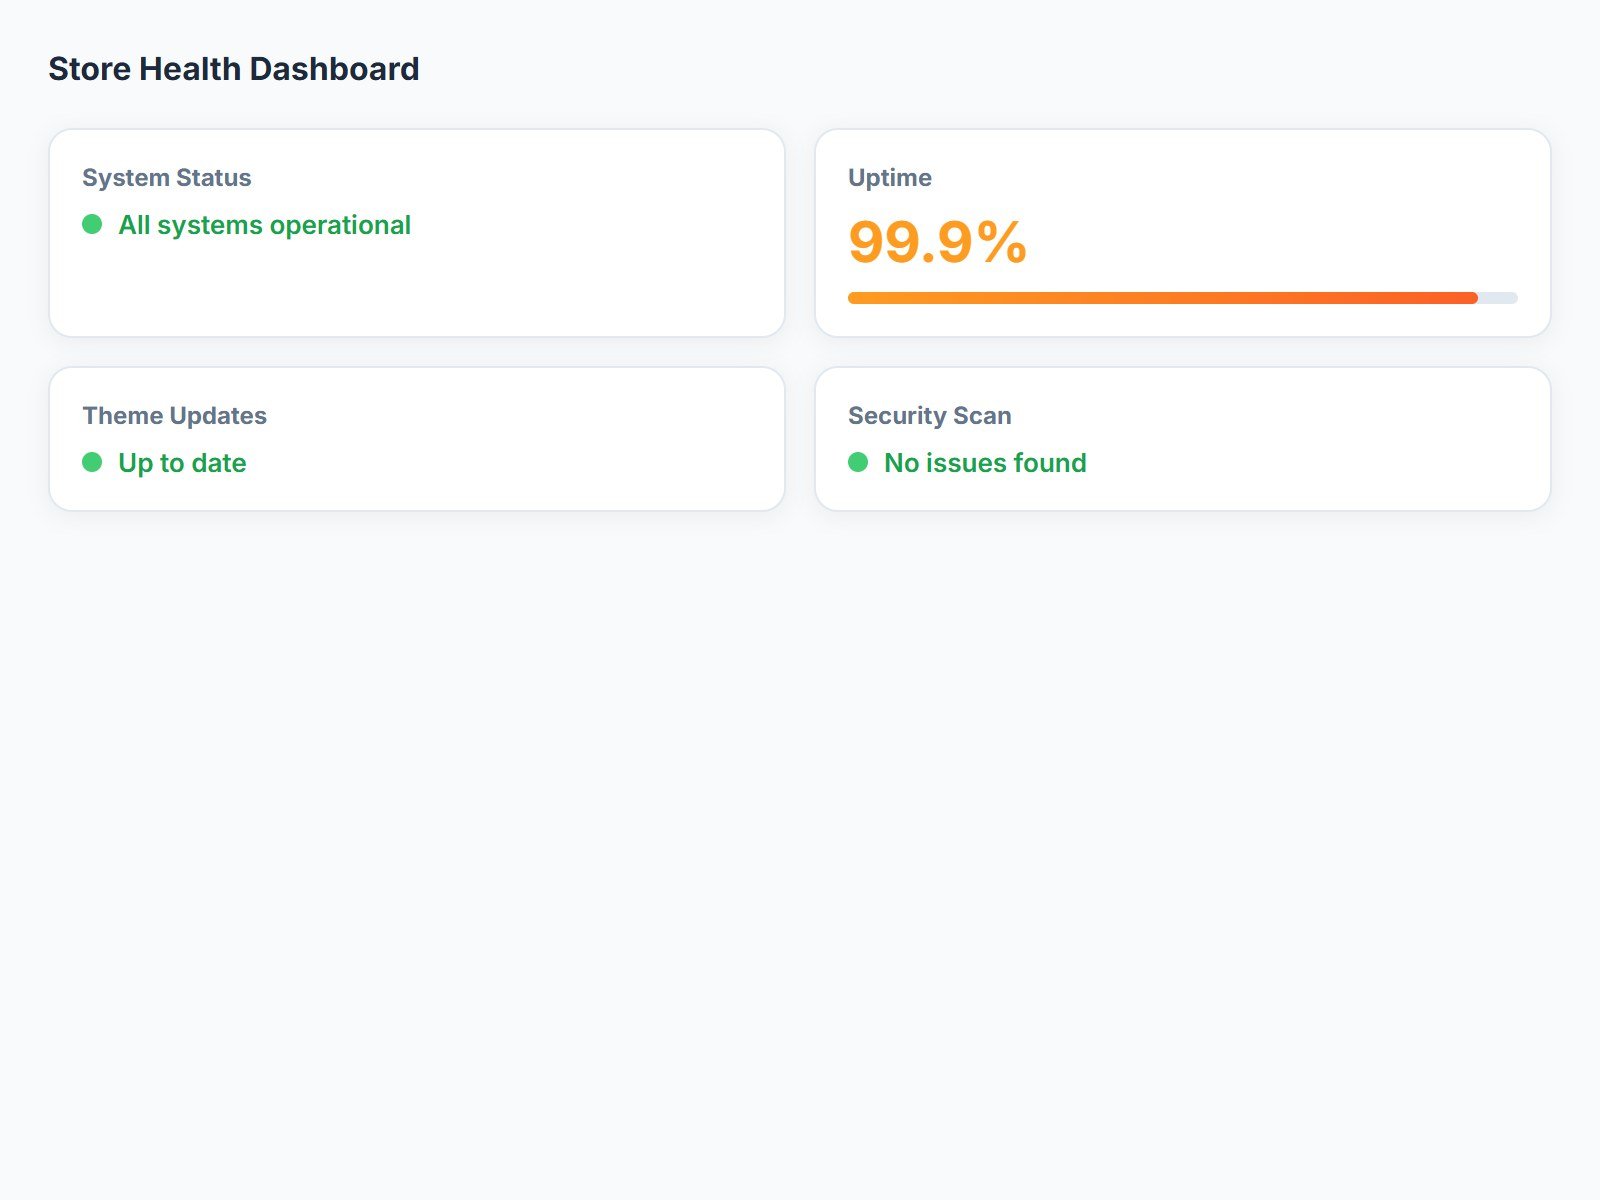Open the Security Scan card
Screen dimensions: 1600x1200
pos(1183,439)
